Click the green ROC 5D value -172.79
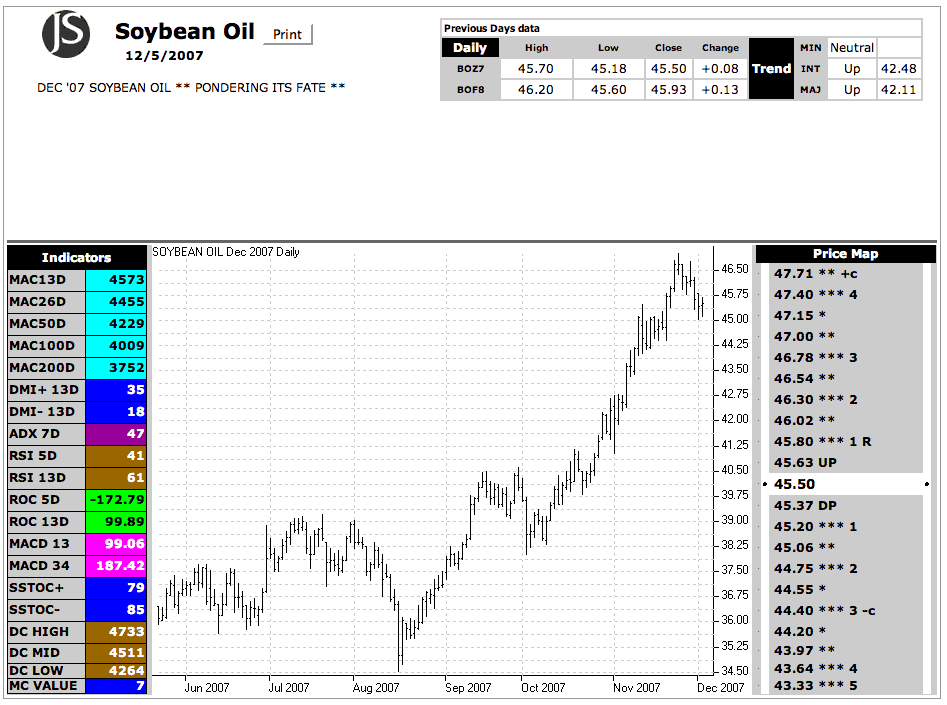This screenshot has width=947, height=705. click(x=117, y=499)
